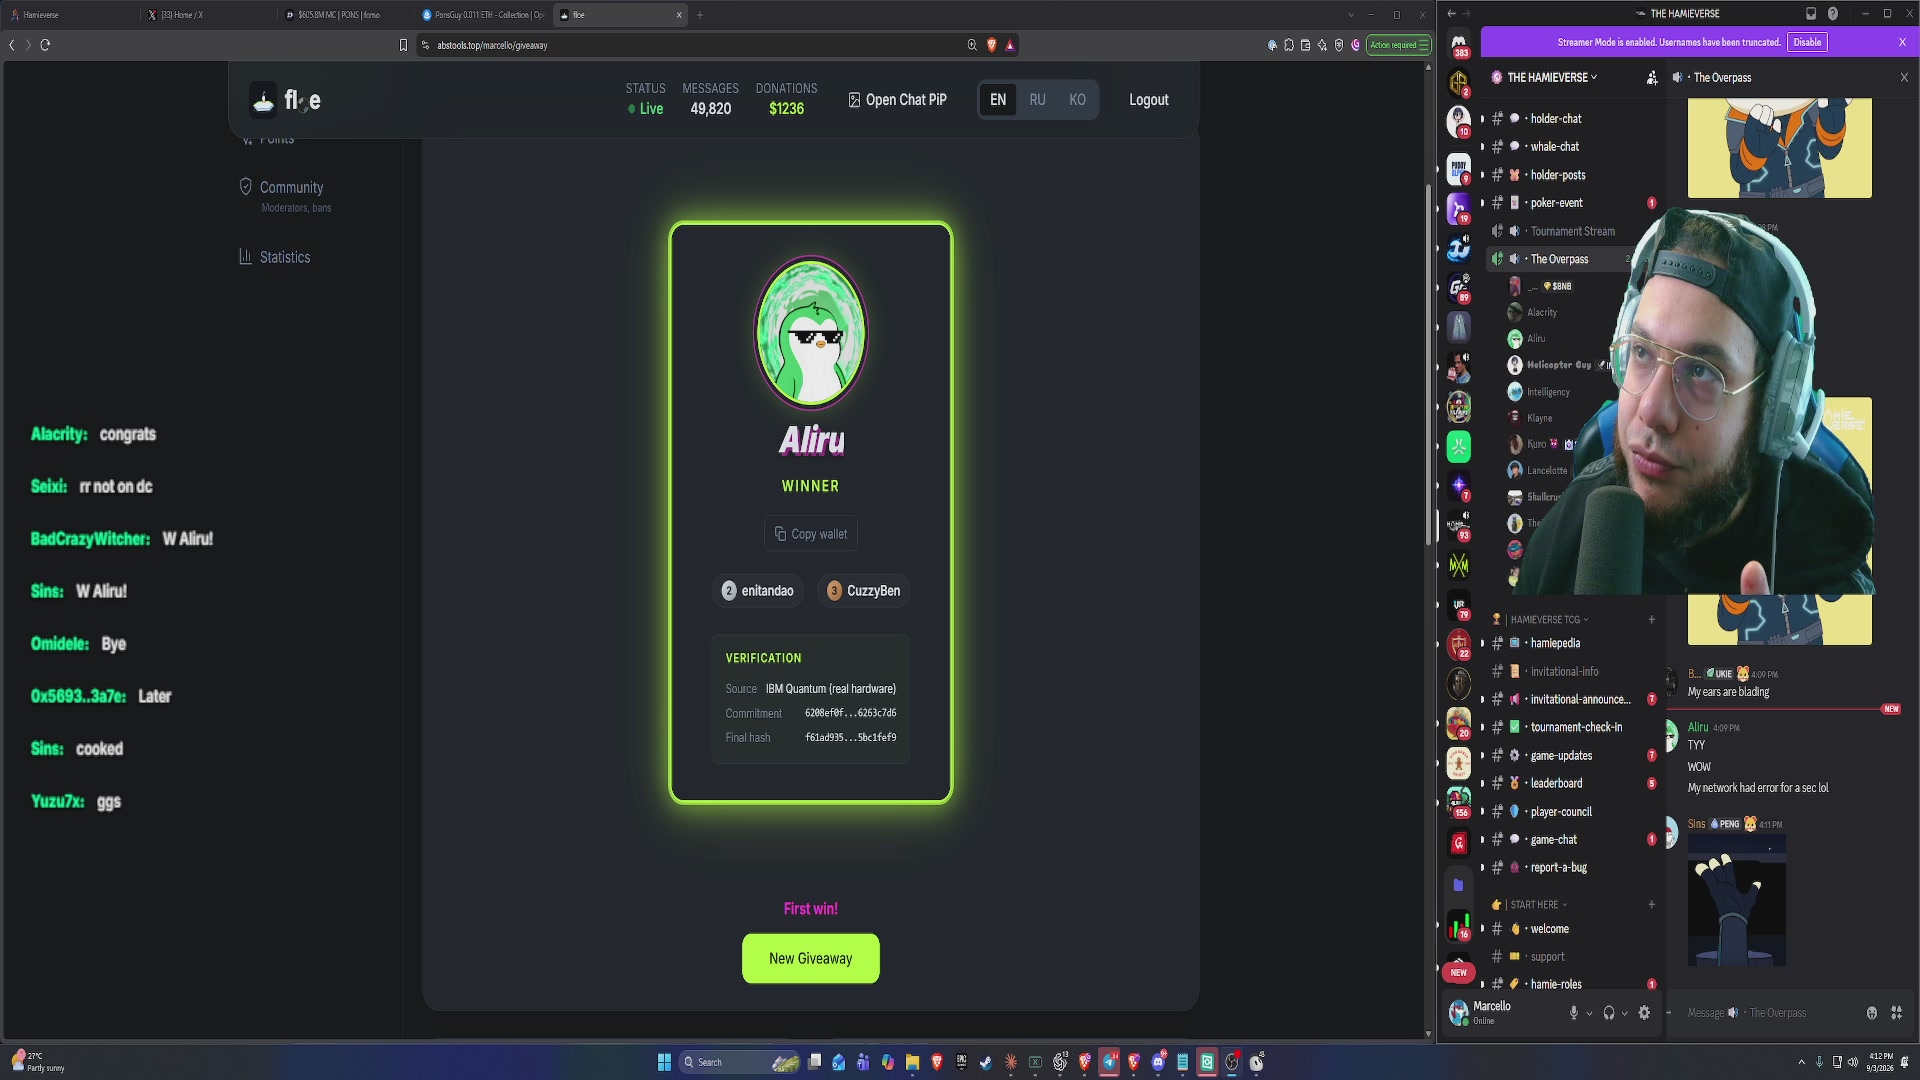Image resolution: width=1920 pixels, height=1080 pixels.
Task: Switch language to KO
Action: (1077, 100)
